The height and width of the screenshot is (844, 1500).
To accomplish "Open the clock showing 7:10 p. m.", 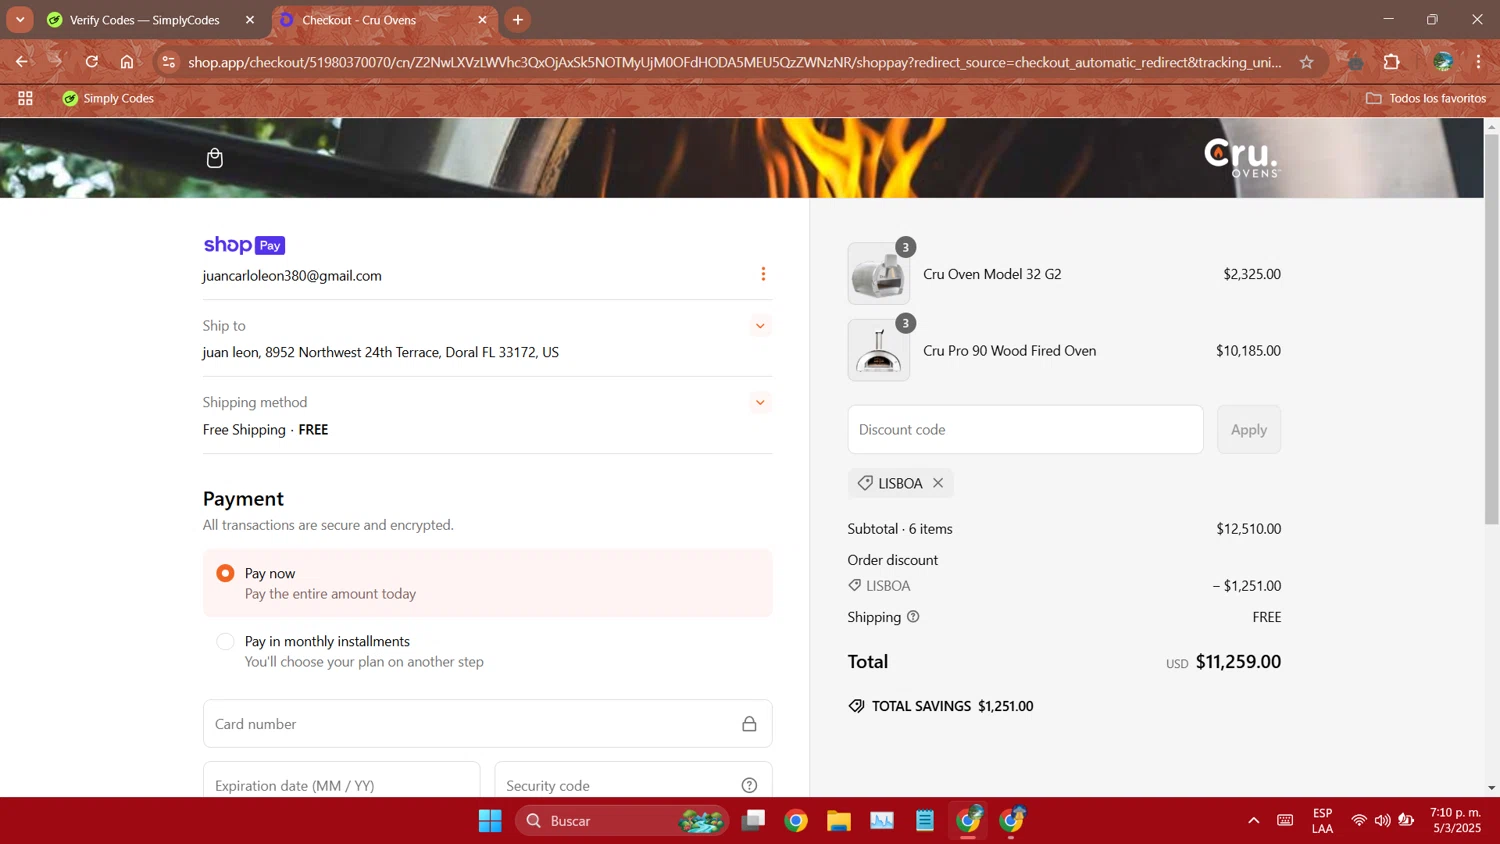I will point(1456,820).
